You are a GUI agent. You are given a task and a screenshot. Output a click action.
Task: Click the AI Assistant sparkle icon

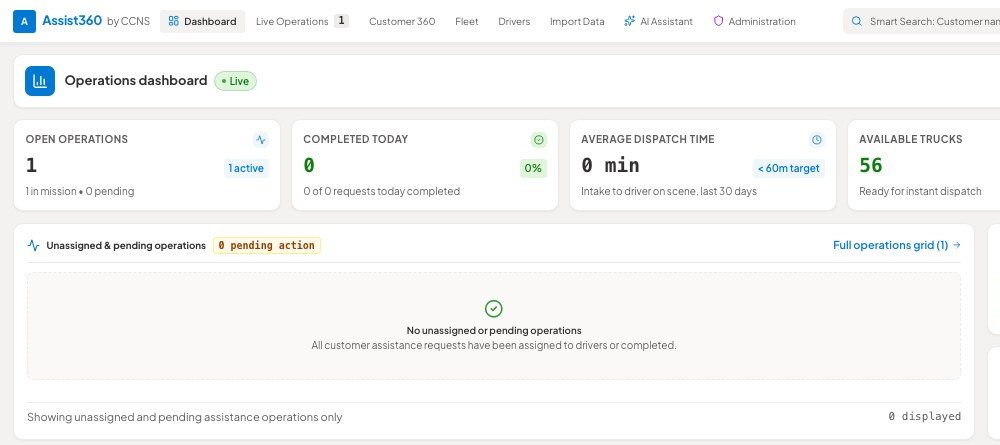pyautogui.click(x=629, y=21)
